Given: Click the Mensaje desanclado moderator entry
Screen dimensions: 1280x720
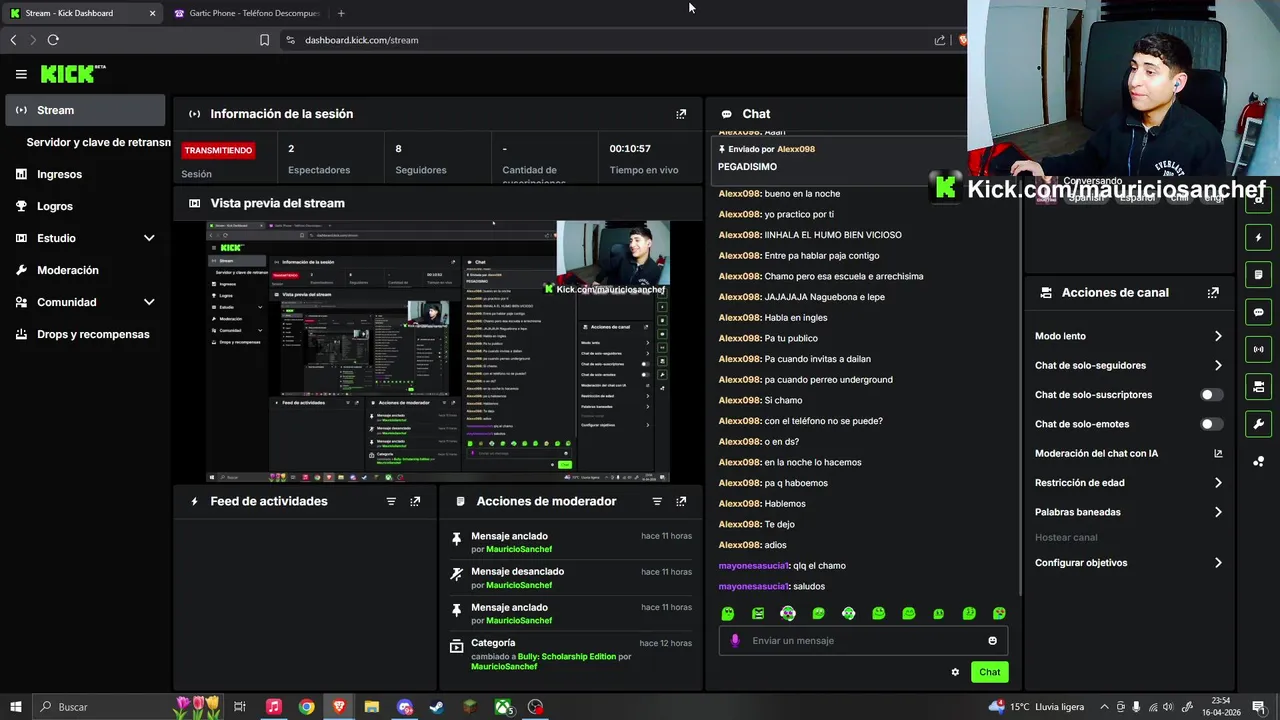Looking at the screenshot, I should pyautogui.click(x=570, y=578).
